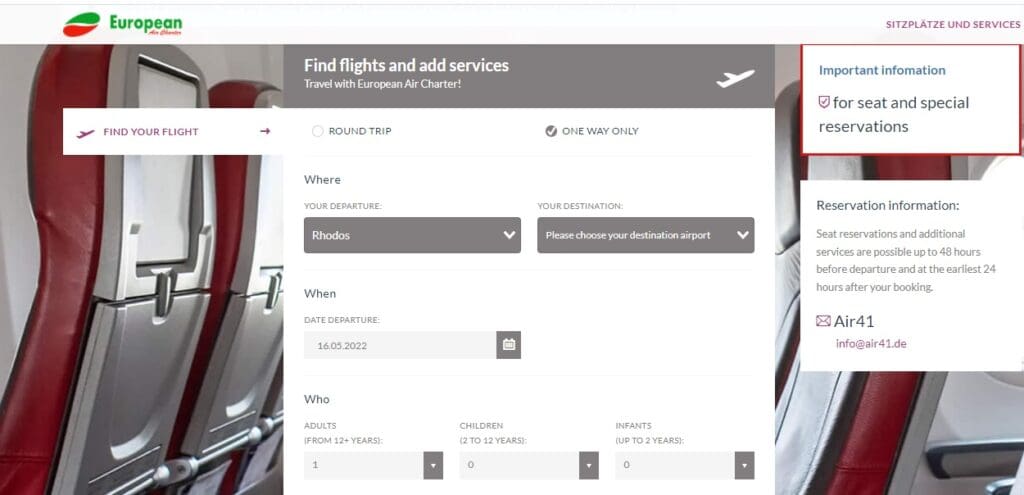This screenshot has height=495, width=1024.
Task: Click the seat and special reservations text
Action: [900, 114]
